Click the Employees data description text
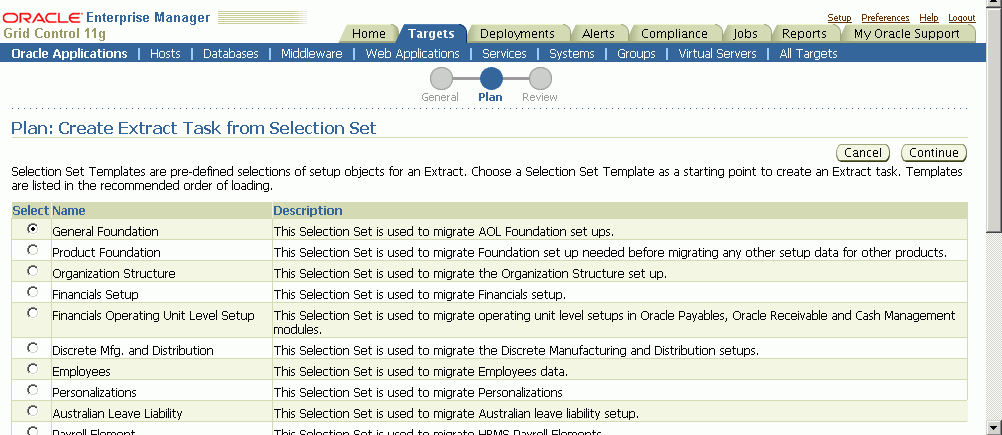Image resolution: width=1002 pixels, height=435 pixels. [421, 372]
